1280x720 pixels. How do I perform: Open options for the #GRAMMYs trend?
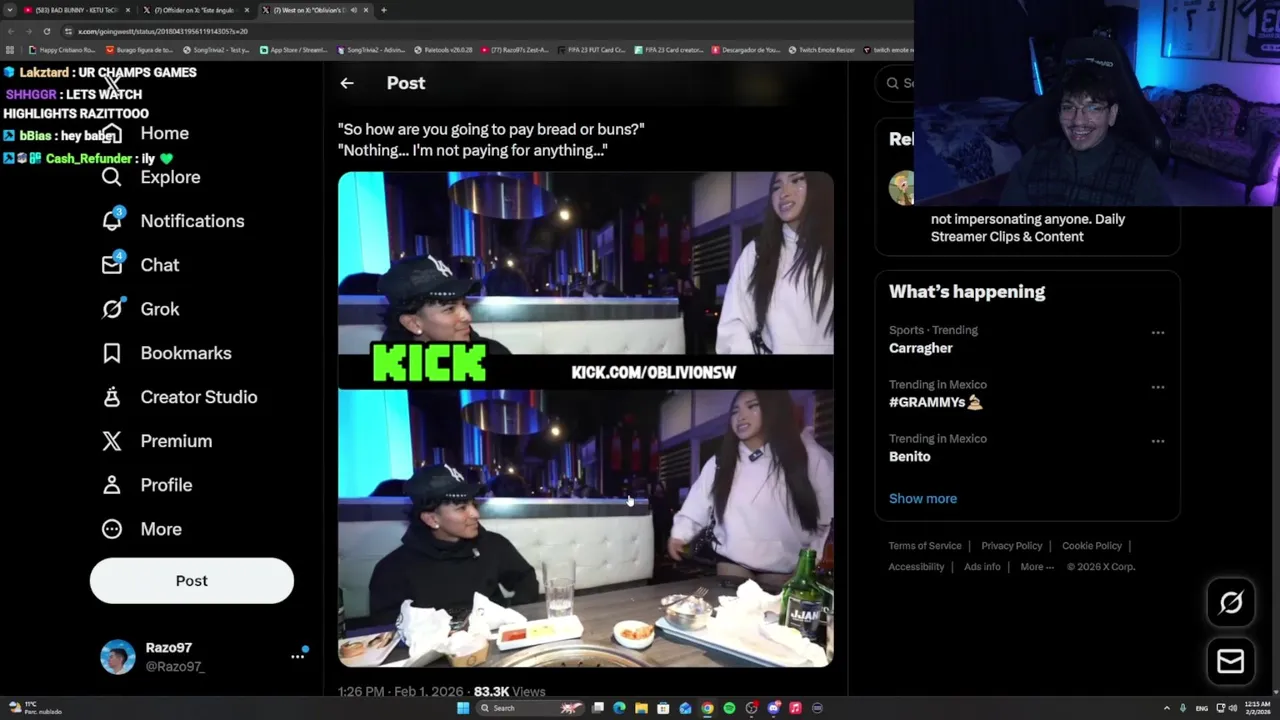click(1158, 387)
